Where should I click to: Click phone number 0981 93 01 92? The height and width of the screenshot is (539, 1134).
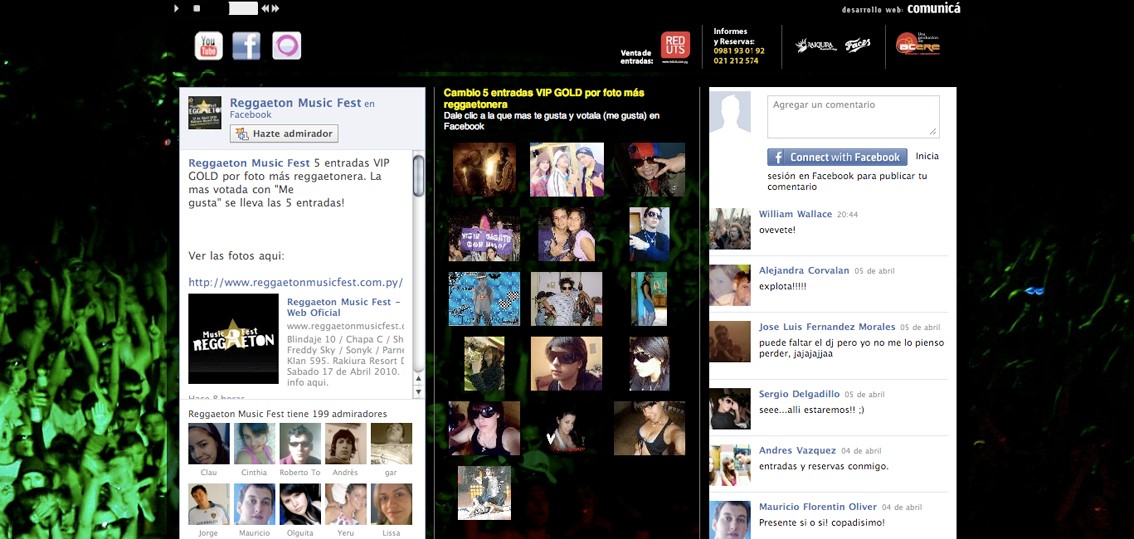738,51
